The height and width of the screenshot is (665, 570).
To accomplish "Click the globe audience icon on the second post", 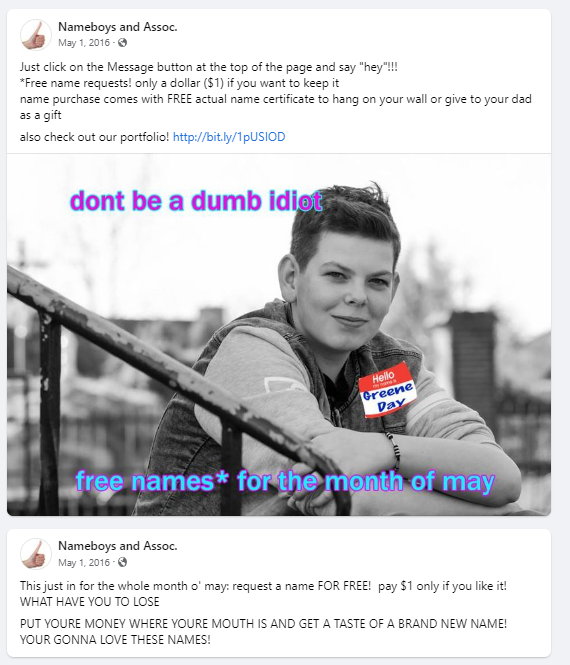I will click(x=123, y=562).
